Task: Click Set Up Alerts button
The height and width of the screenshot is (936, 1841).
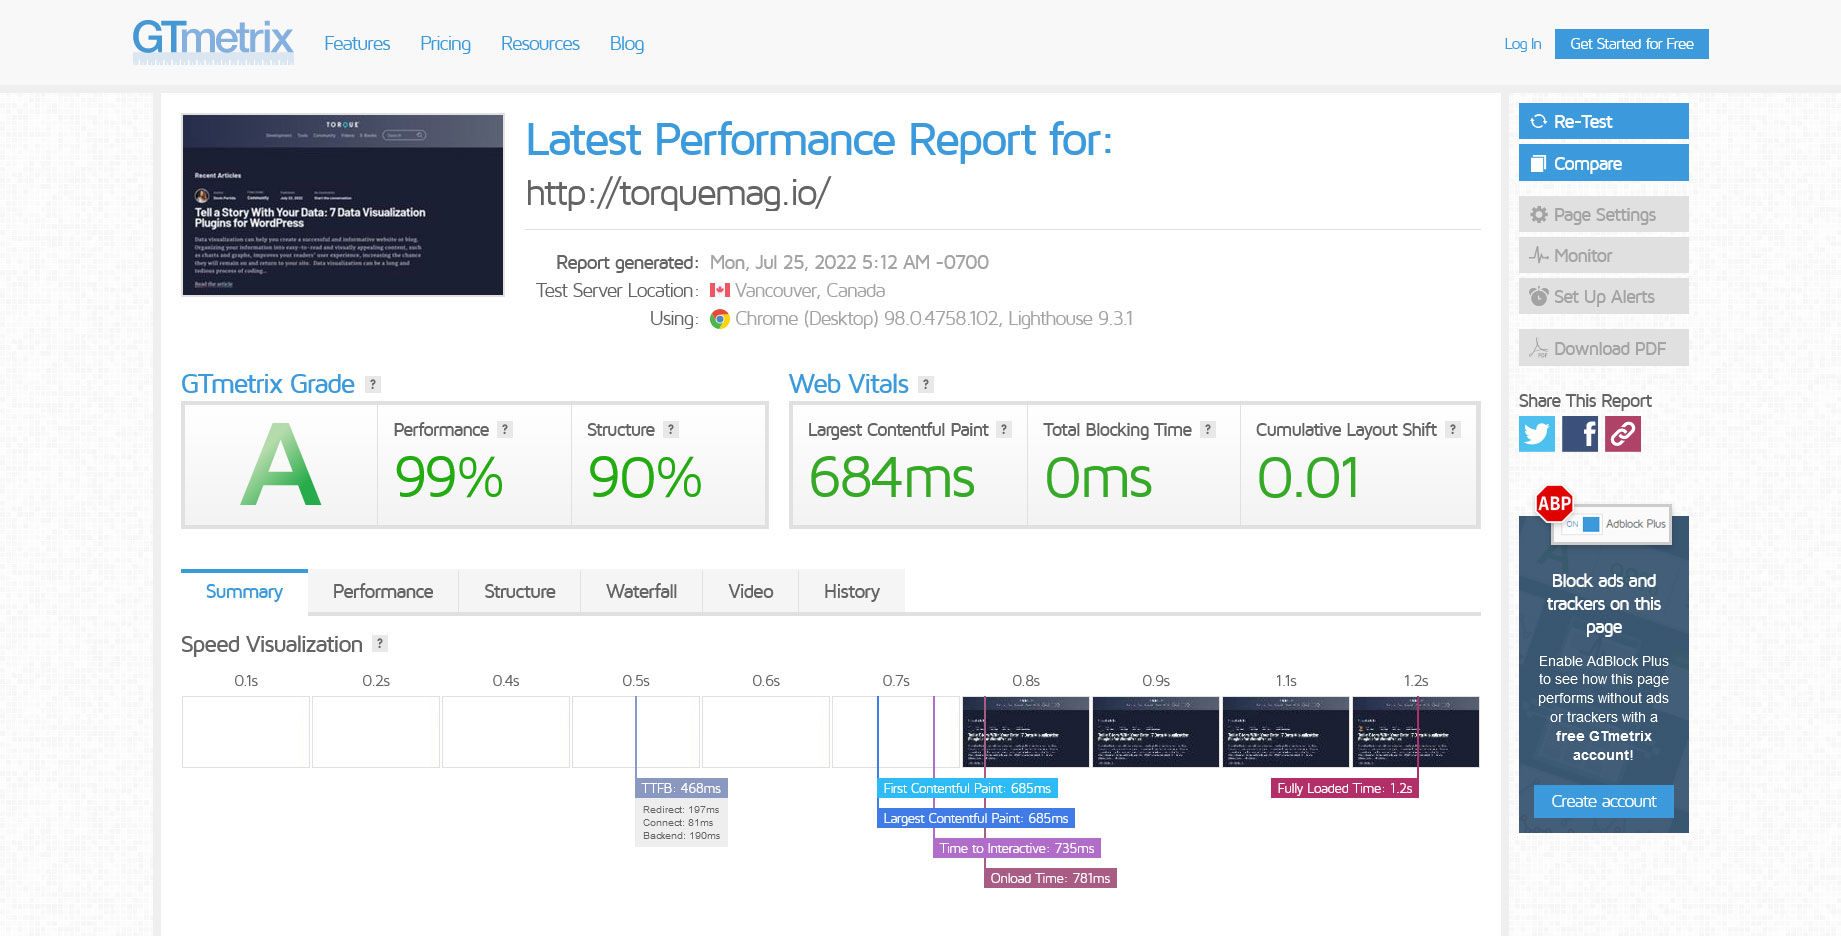Action: click(x=1604, y=296)
